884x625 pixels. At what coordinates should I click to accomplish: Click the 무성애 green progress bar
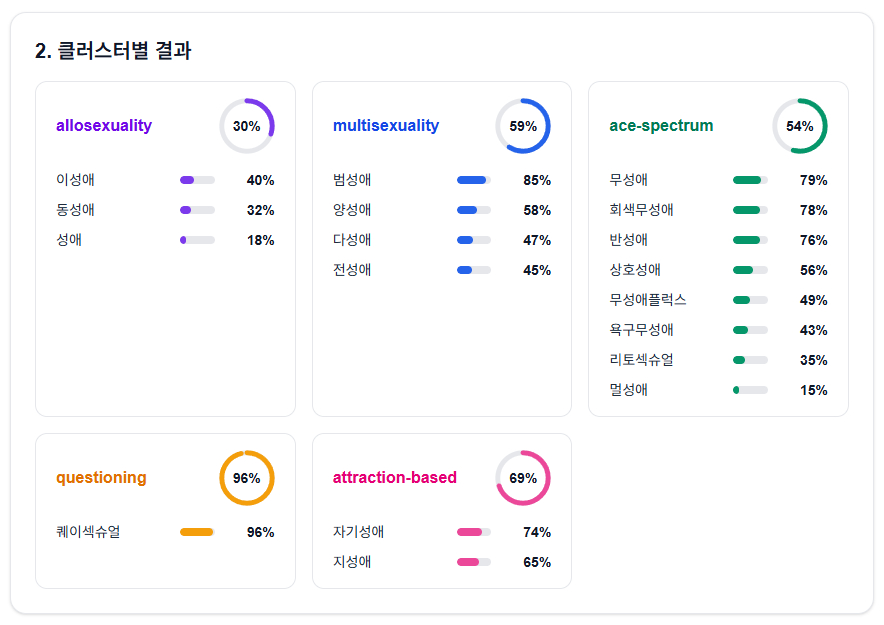pyautogui.click(x=750, y=180)
